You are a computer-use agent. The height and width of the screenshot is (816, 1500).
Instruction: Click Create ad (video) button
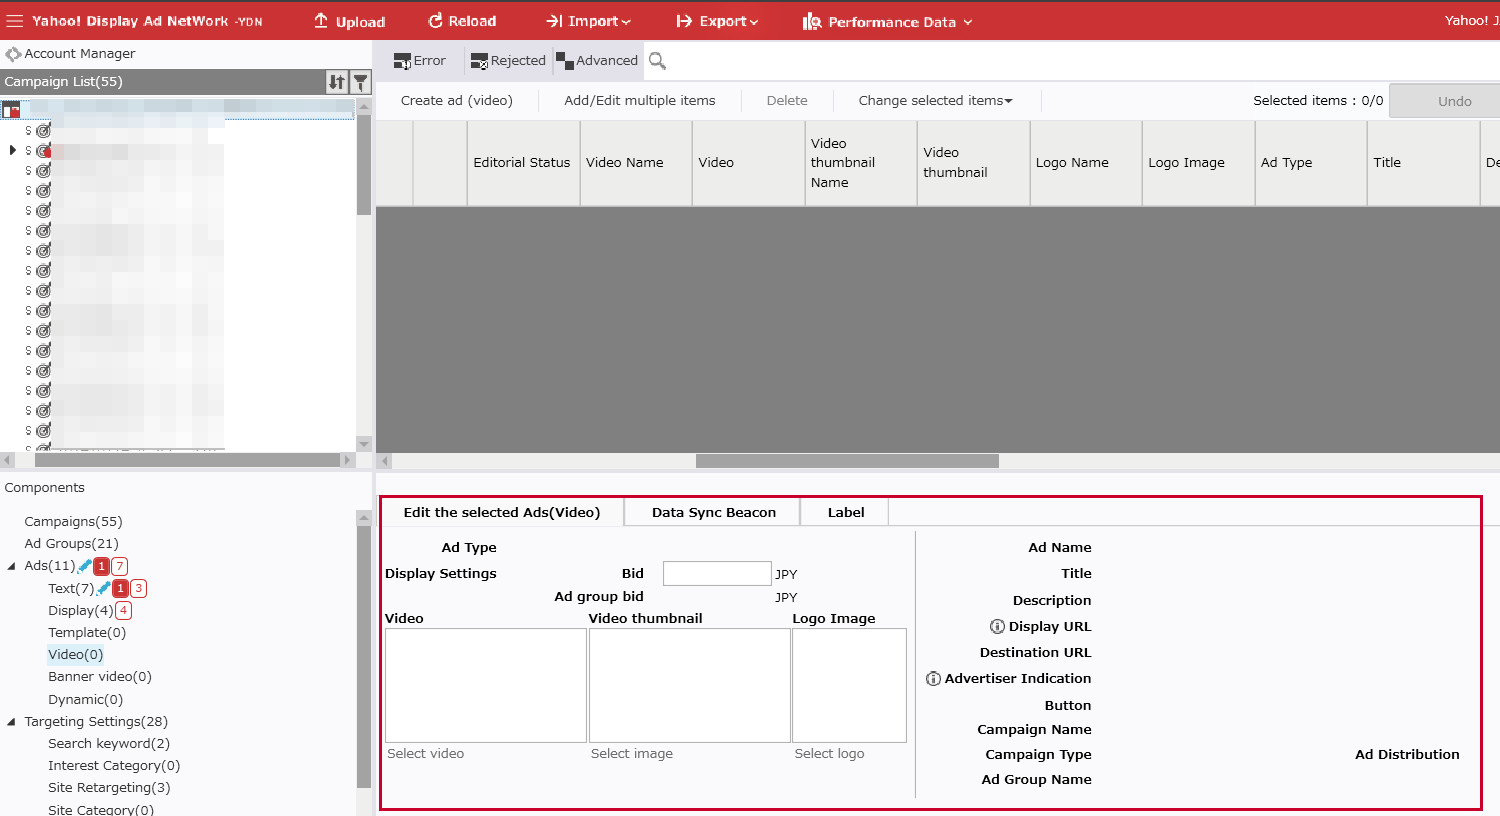click(x=457, y=100)
